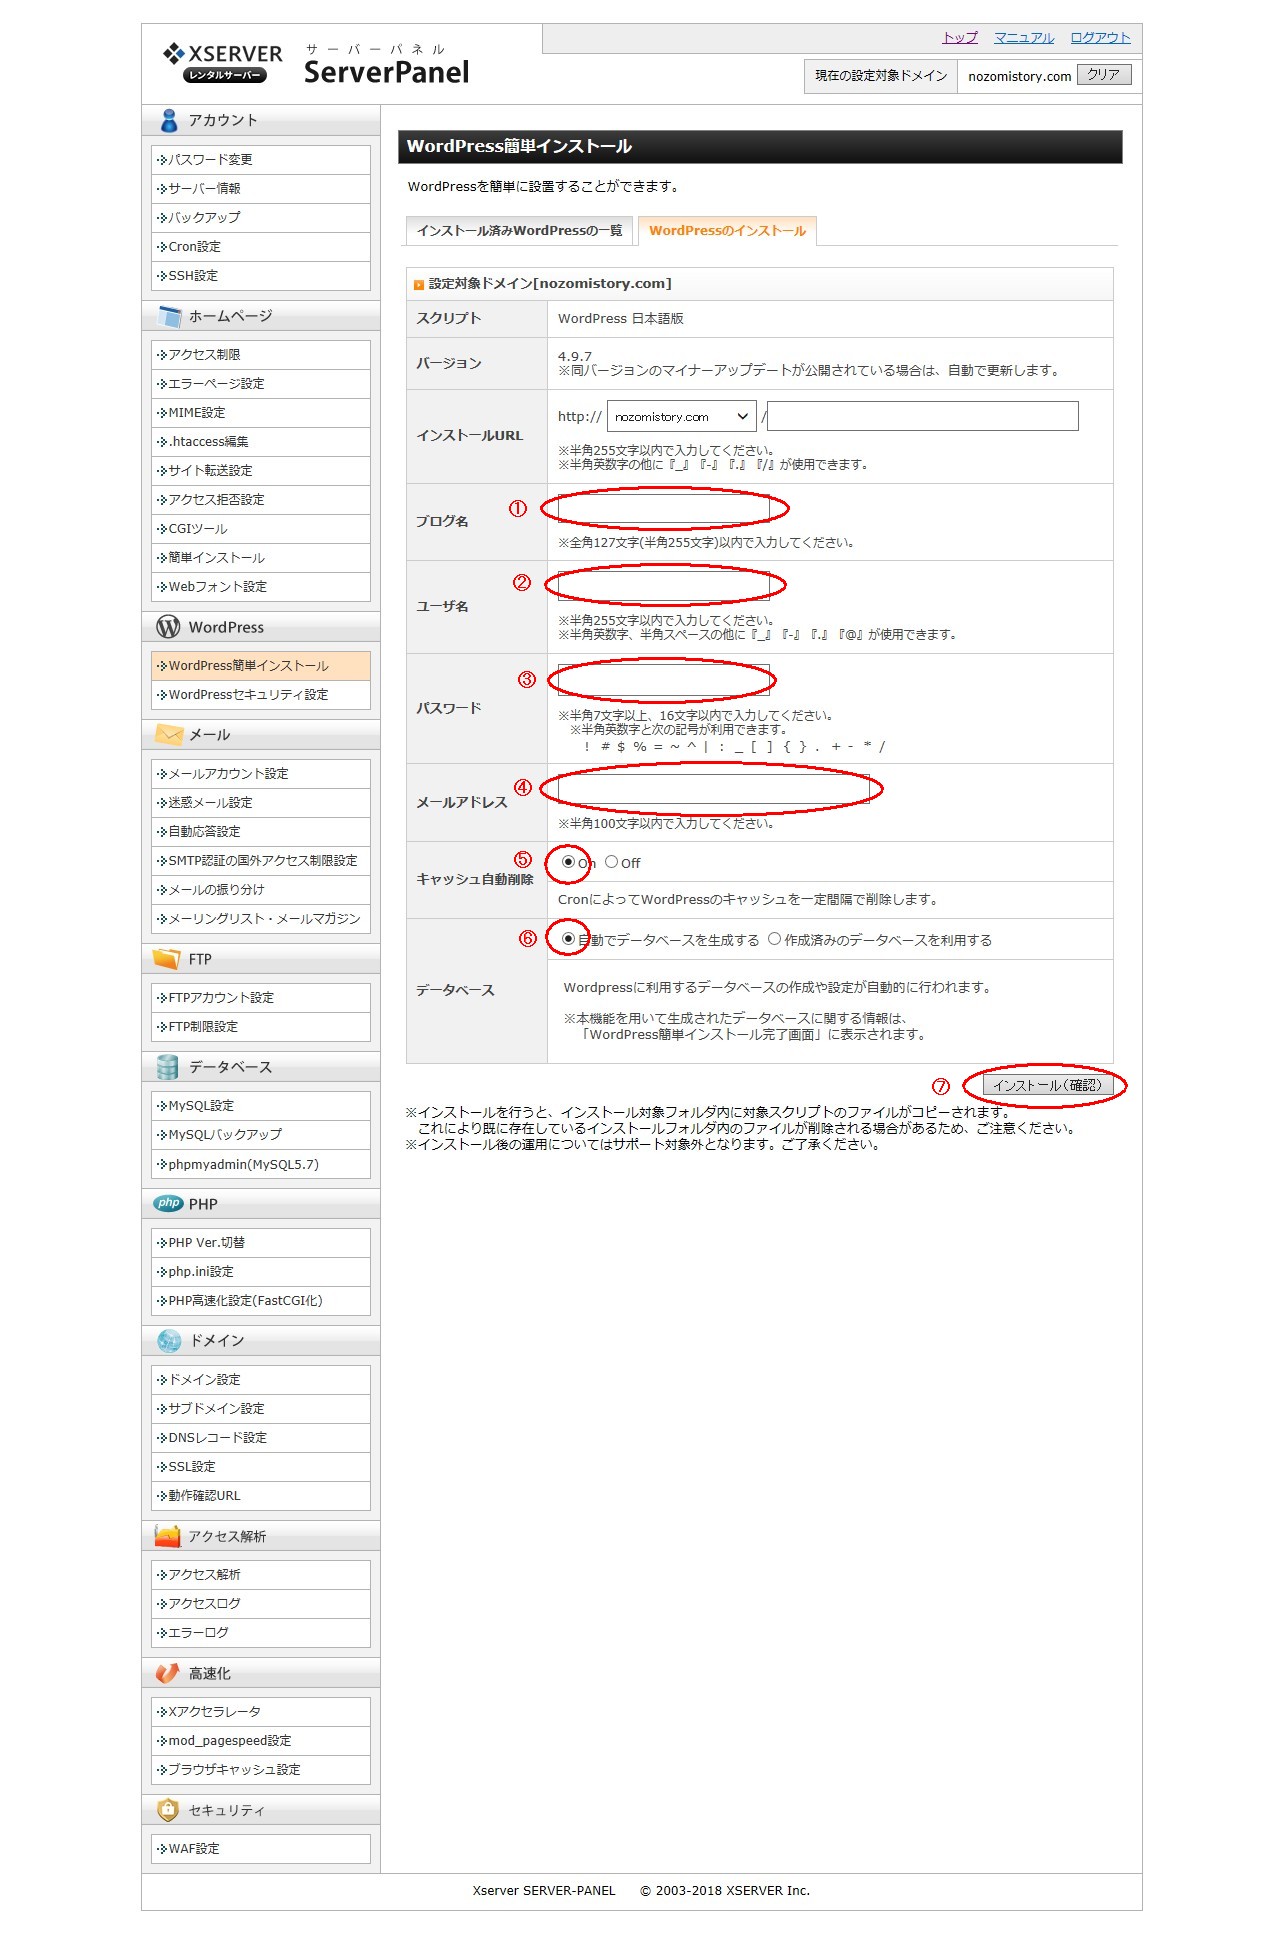Click the メール envelope icon
This screenshot has height=1943, width=1285.
[169, 734]
